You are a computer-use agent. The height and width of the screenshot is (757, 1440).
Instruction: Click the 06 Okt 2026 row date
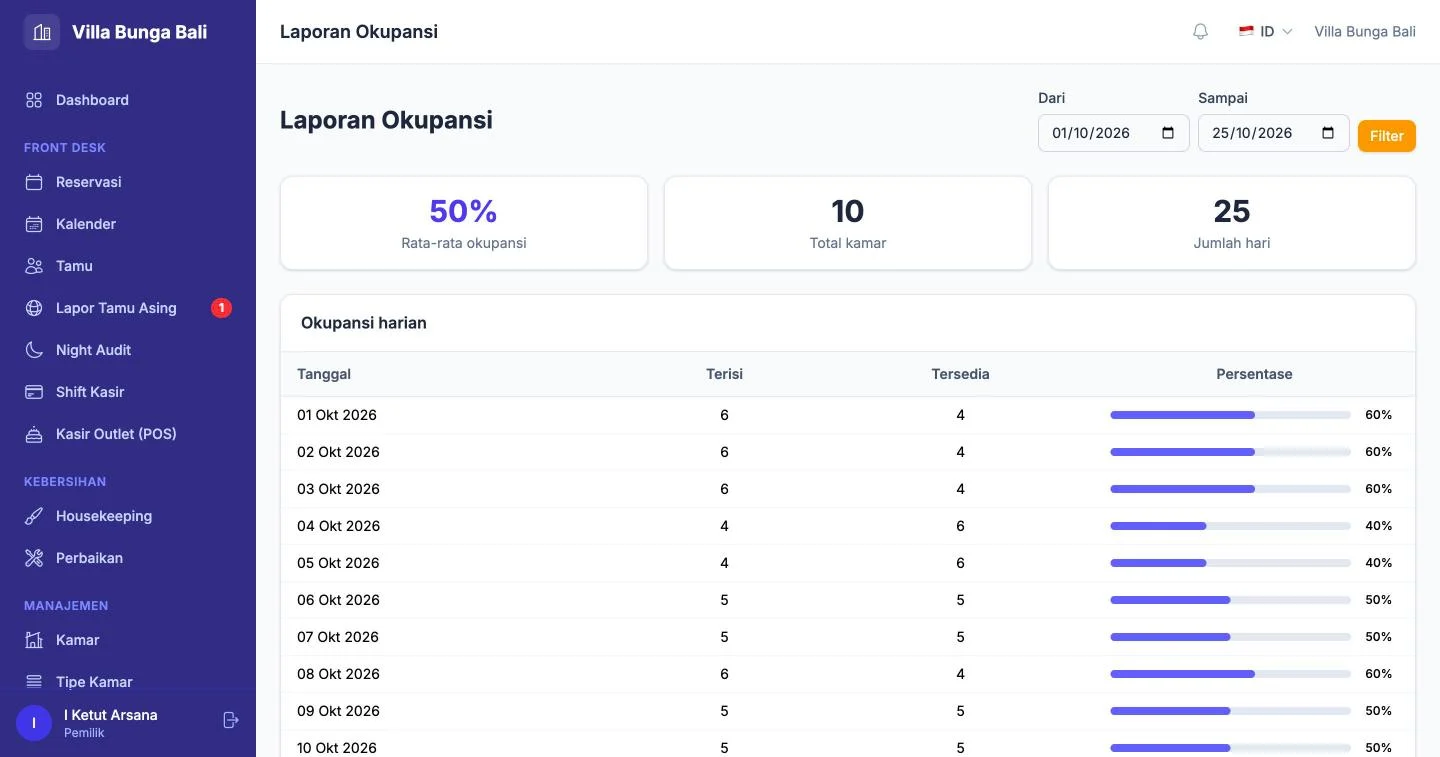pos(338,600)
